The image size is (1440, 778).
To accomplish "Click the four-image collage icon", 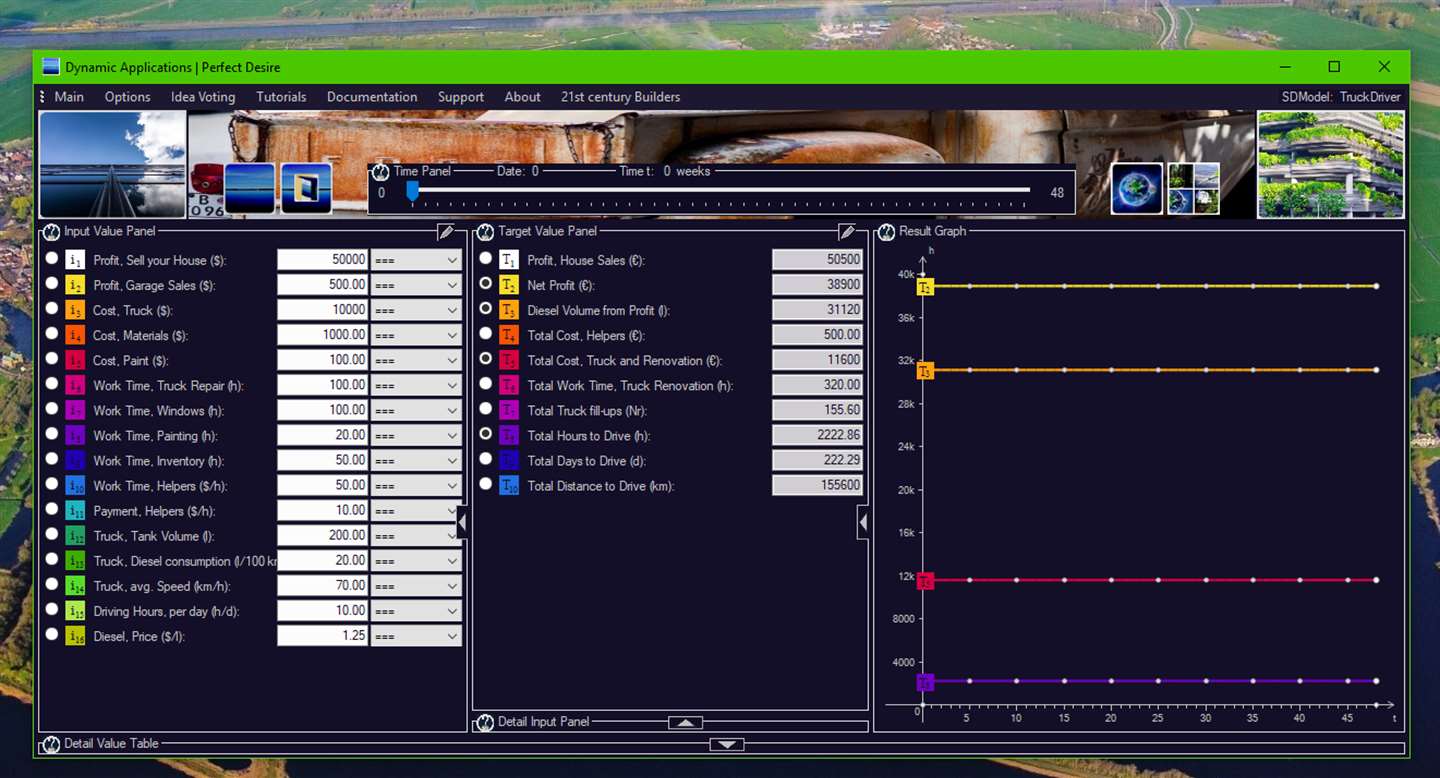I will tap(1194, 188).
